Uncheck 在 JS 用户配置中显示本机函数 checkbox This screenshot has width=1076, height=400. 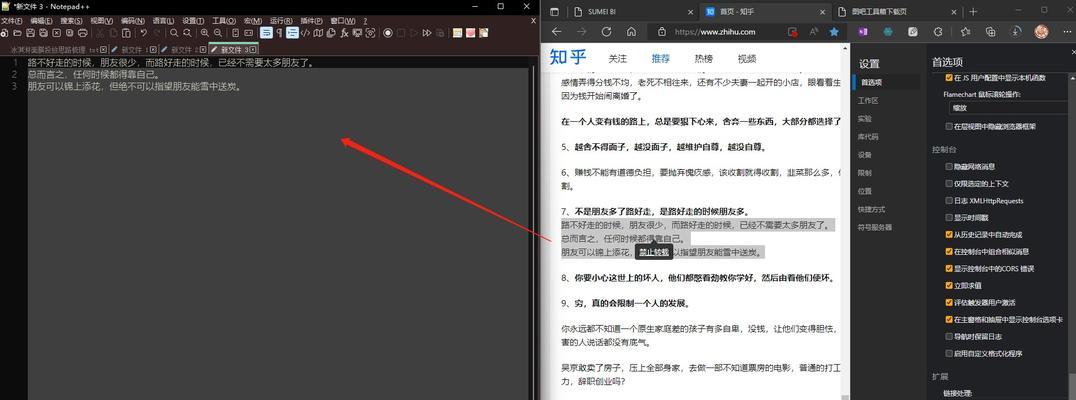[949, 78]
